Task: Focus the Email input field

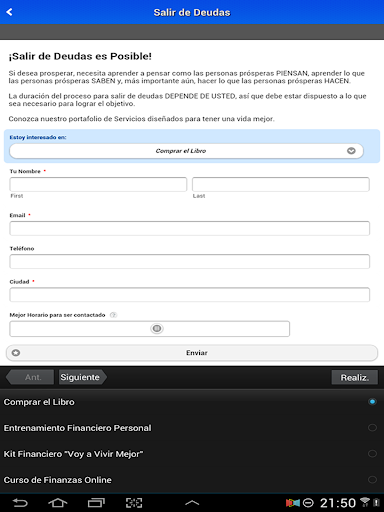Action: click(x=189, y=228)
